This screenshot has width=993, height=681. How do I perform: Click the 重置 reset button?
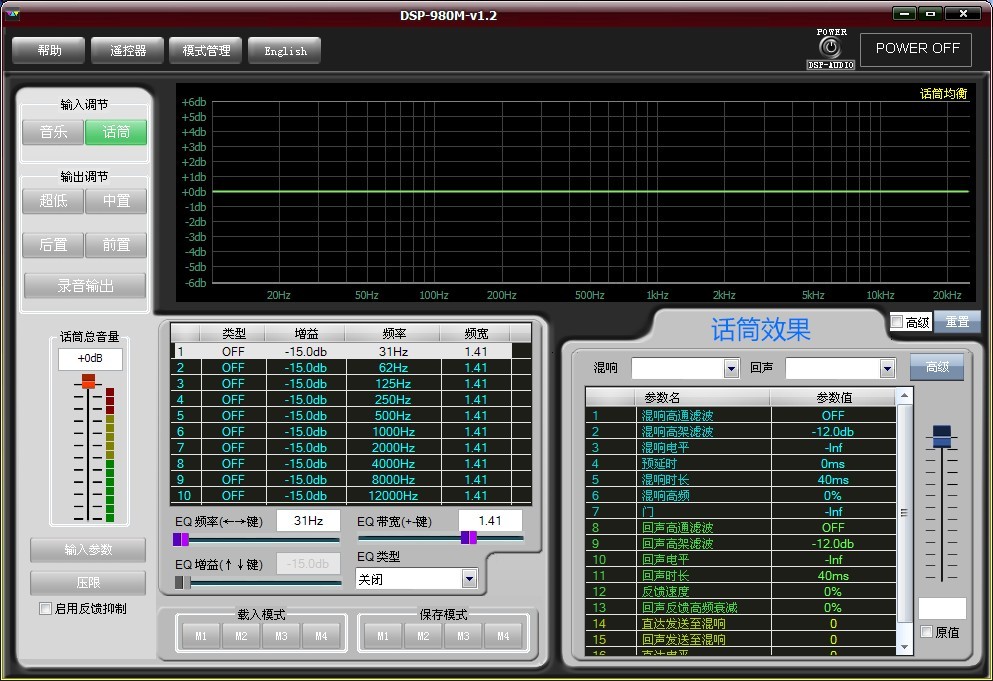point(956,321)
